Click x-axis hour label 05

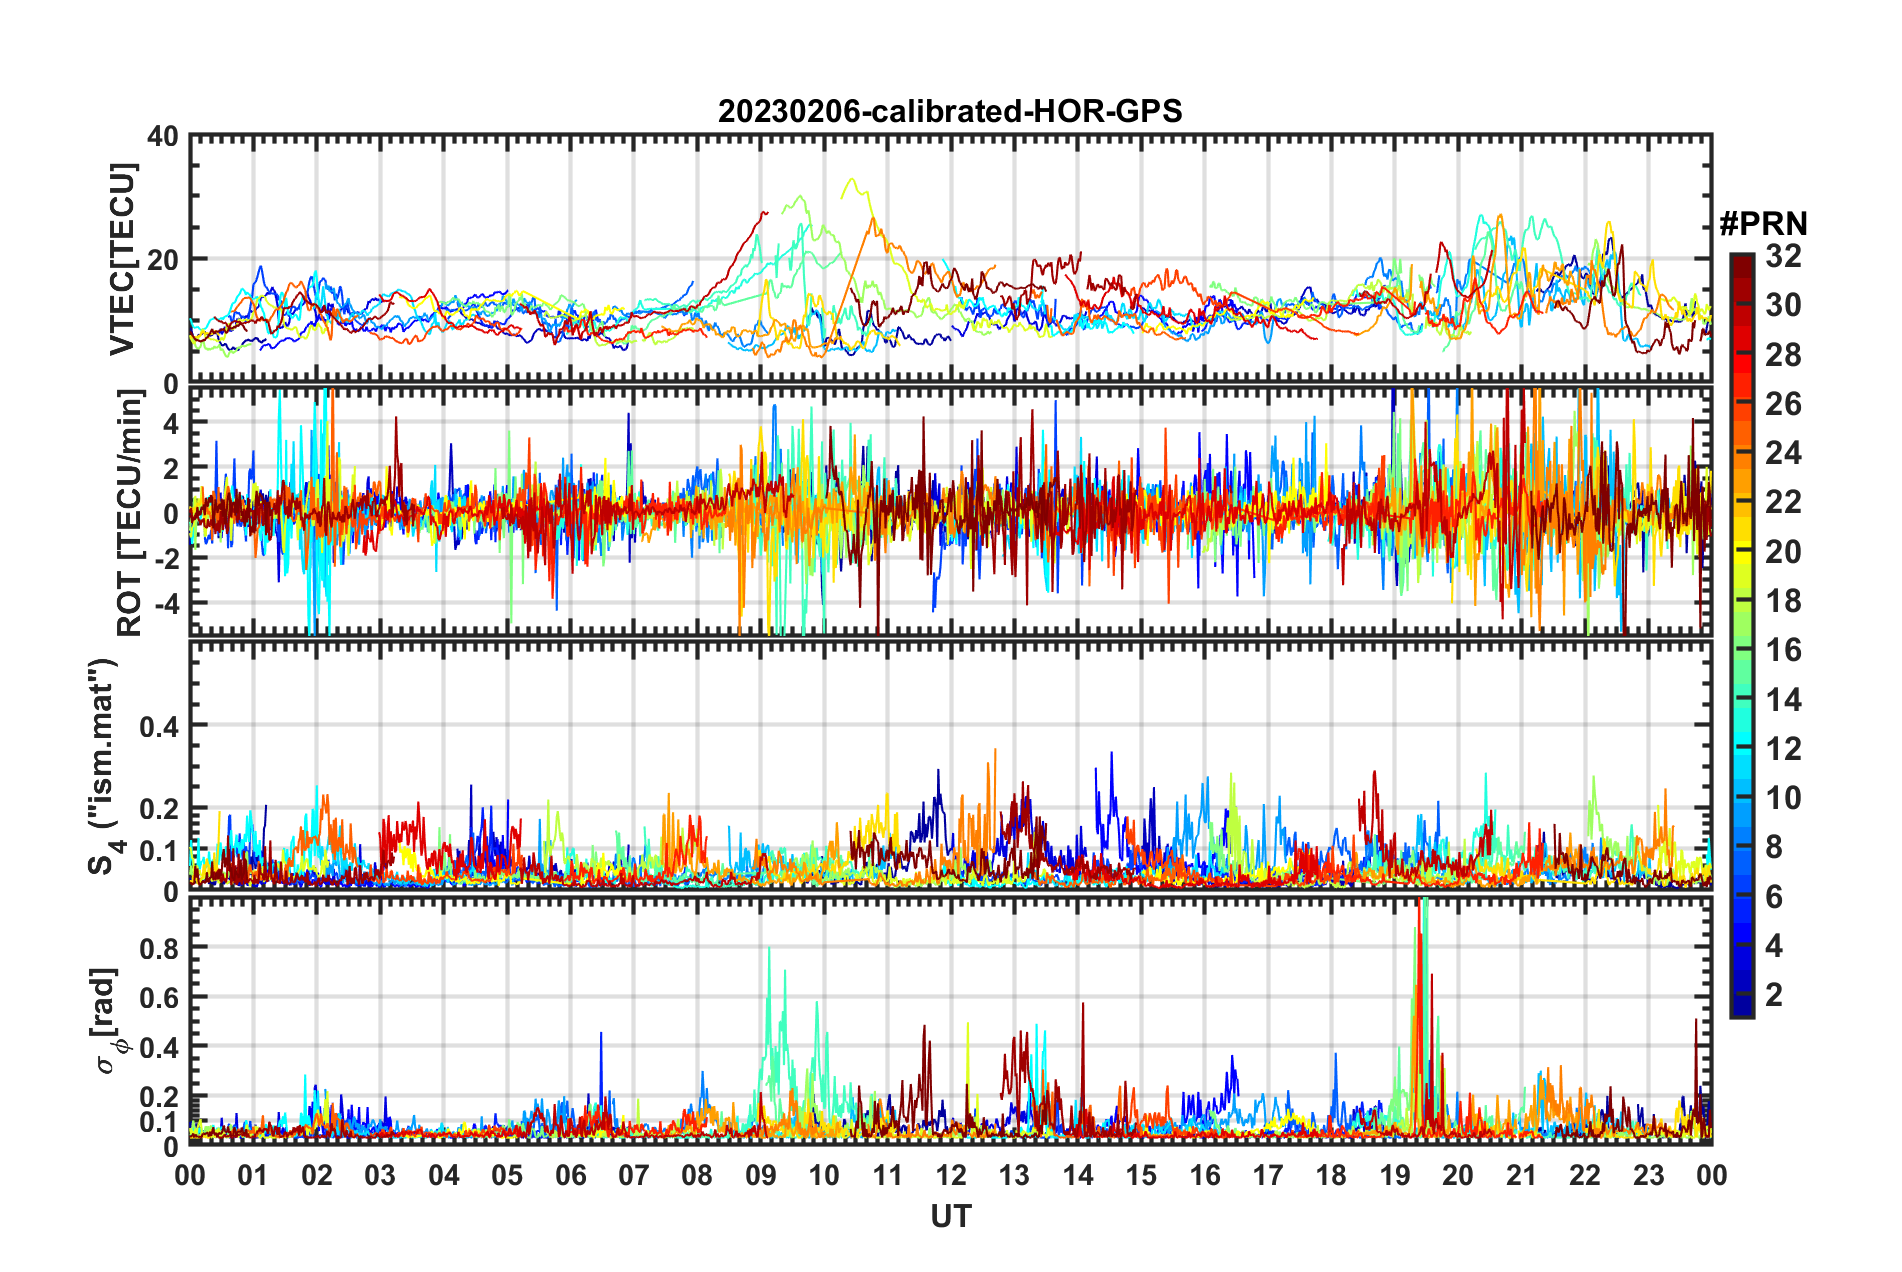507,1175
